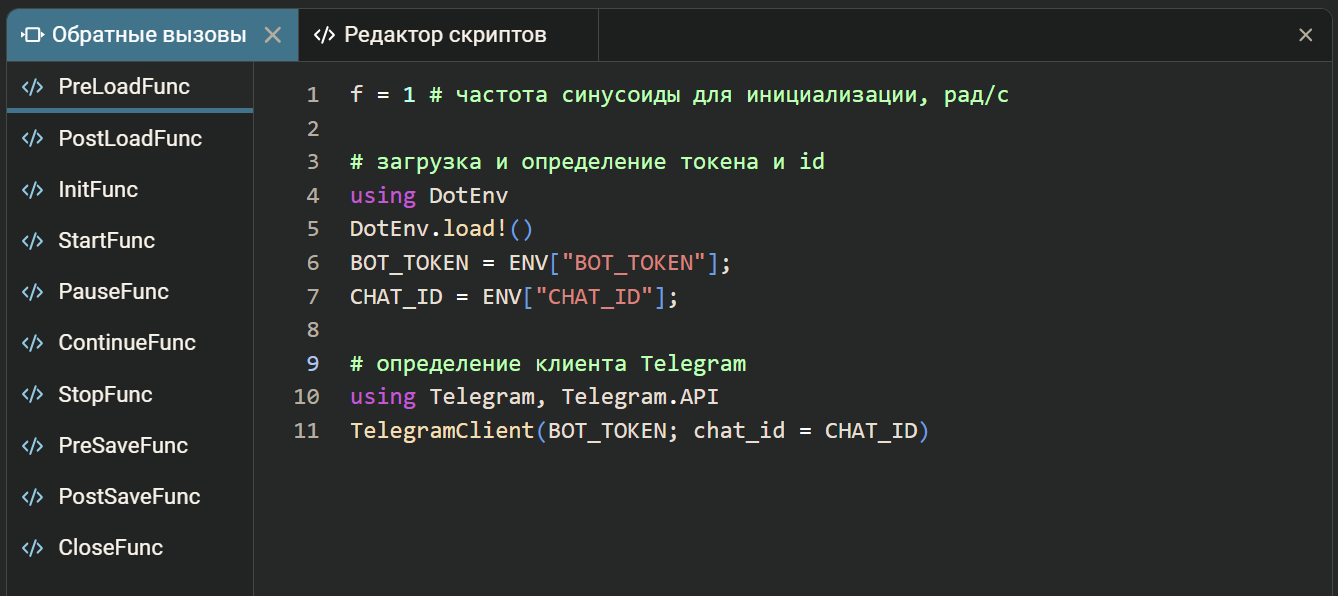Open the PreSaveFunc callback
This screenshot has height=596, width=1338.
[123, 446]
